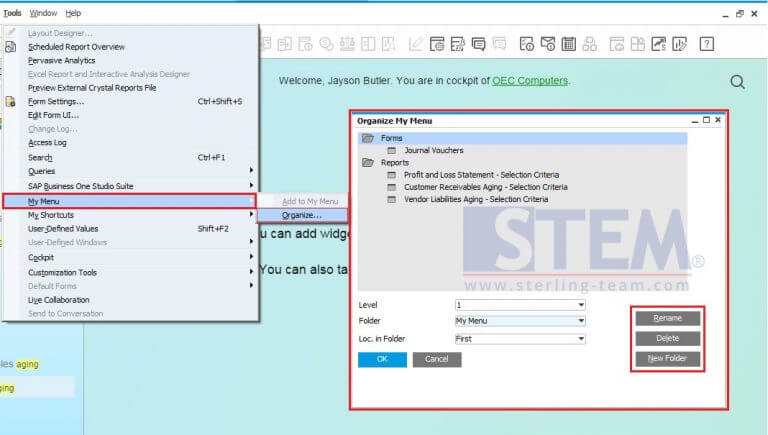
Task: Click the search magnifier icon in cockpit
Action: point(738,82)
